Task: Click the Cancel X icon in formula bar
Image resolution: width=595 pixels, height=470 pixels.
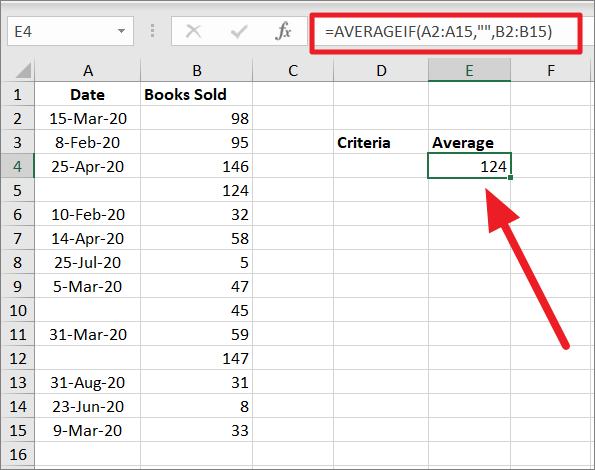Action: (194, 31)
